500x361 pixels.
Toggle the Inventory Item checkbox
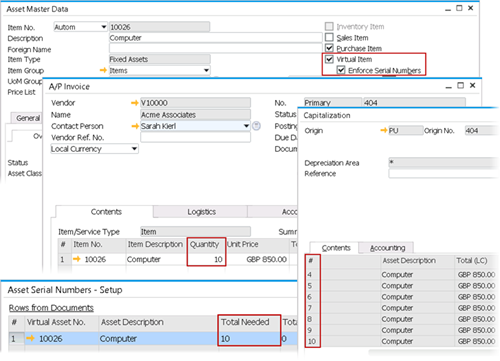point(329,26)
